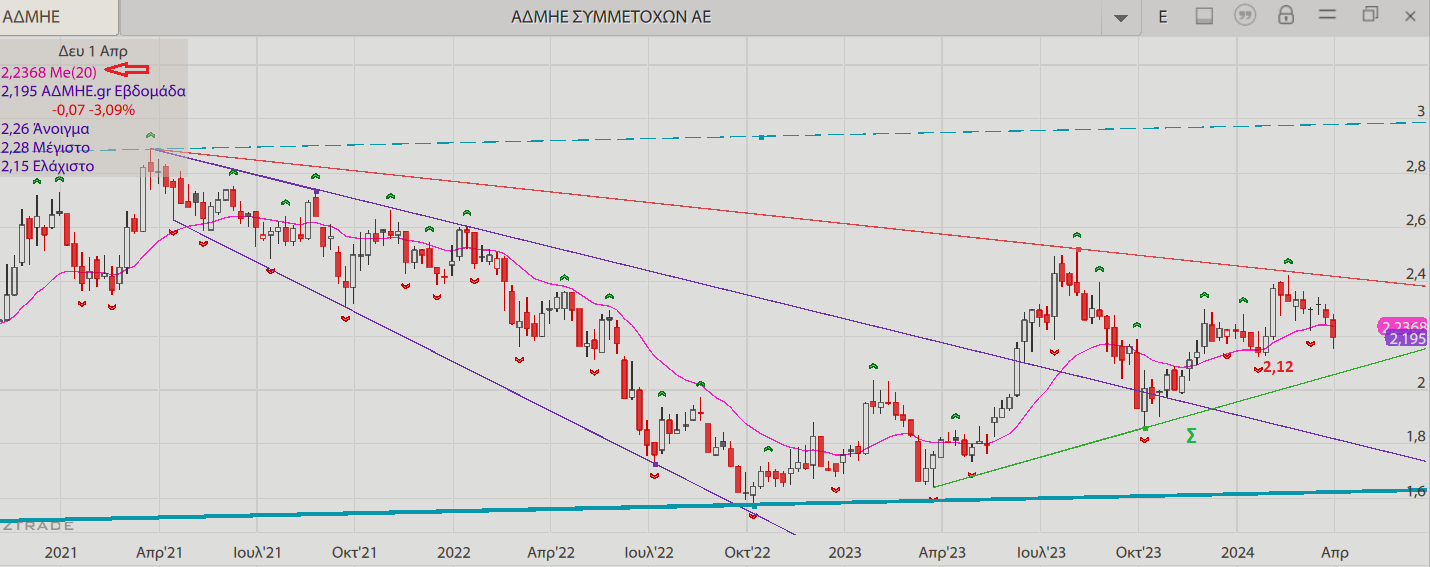The image size is (1430, 567).
Task: Click the 2021 label on time axis
Action: coord(61,551)
